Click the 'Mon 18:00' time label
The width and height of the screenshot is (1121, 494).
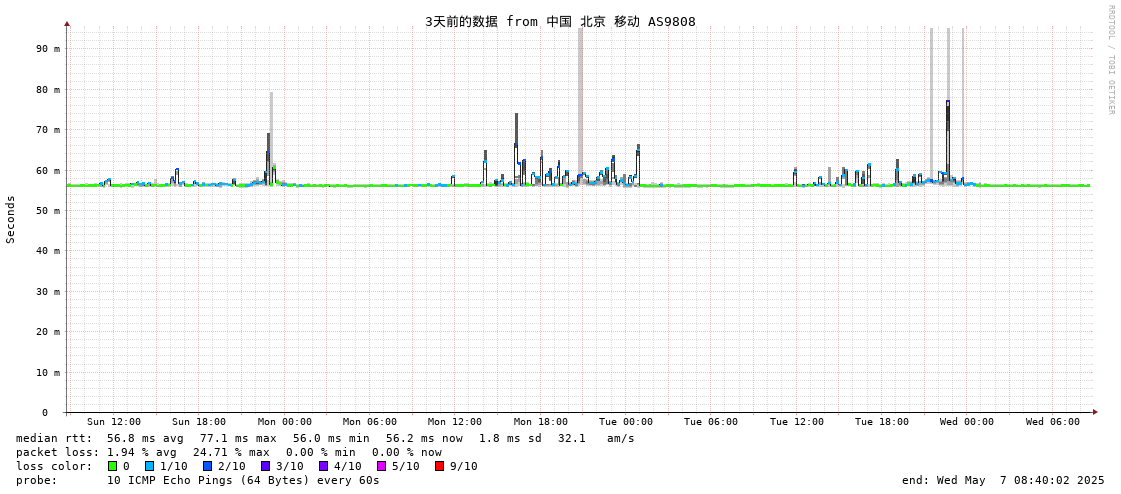pyautogui.click(x=540, y=422)
